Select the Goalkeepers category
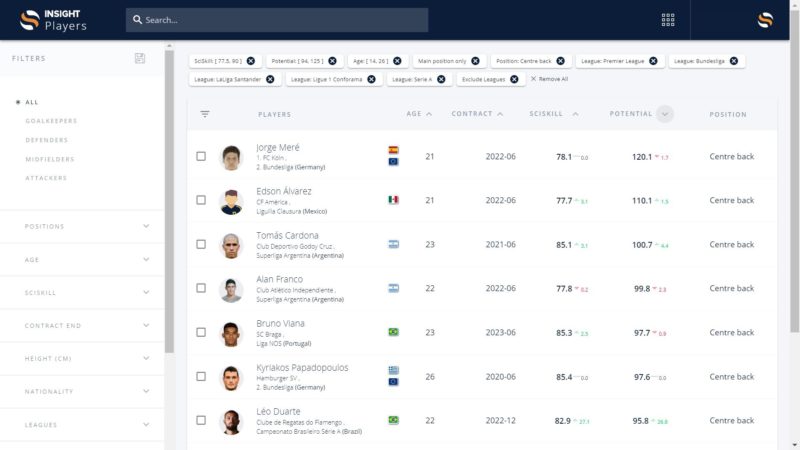800x450 pixels. pos(51,121)
